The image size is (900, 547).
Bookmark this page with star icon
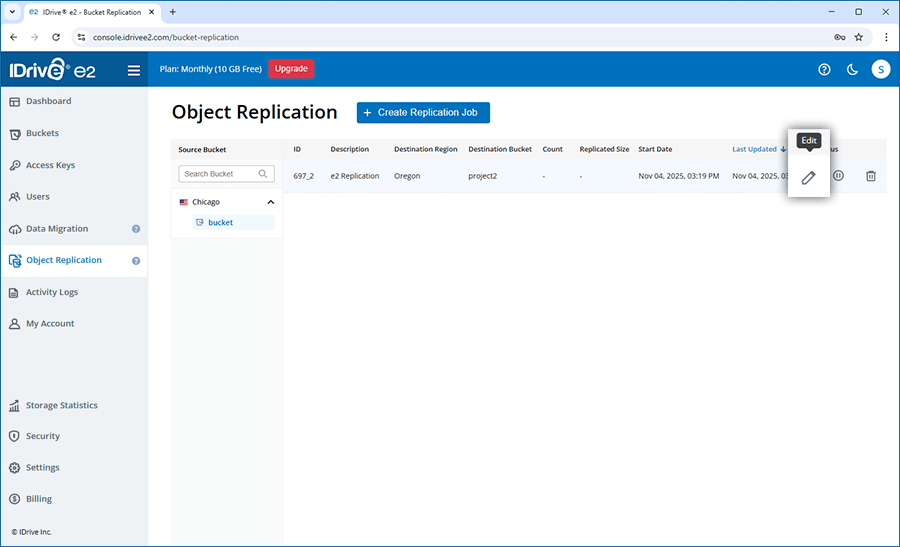click(858, 37)
